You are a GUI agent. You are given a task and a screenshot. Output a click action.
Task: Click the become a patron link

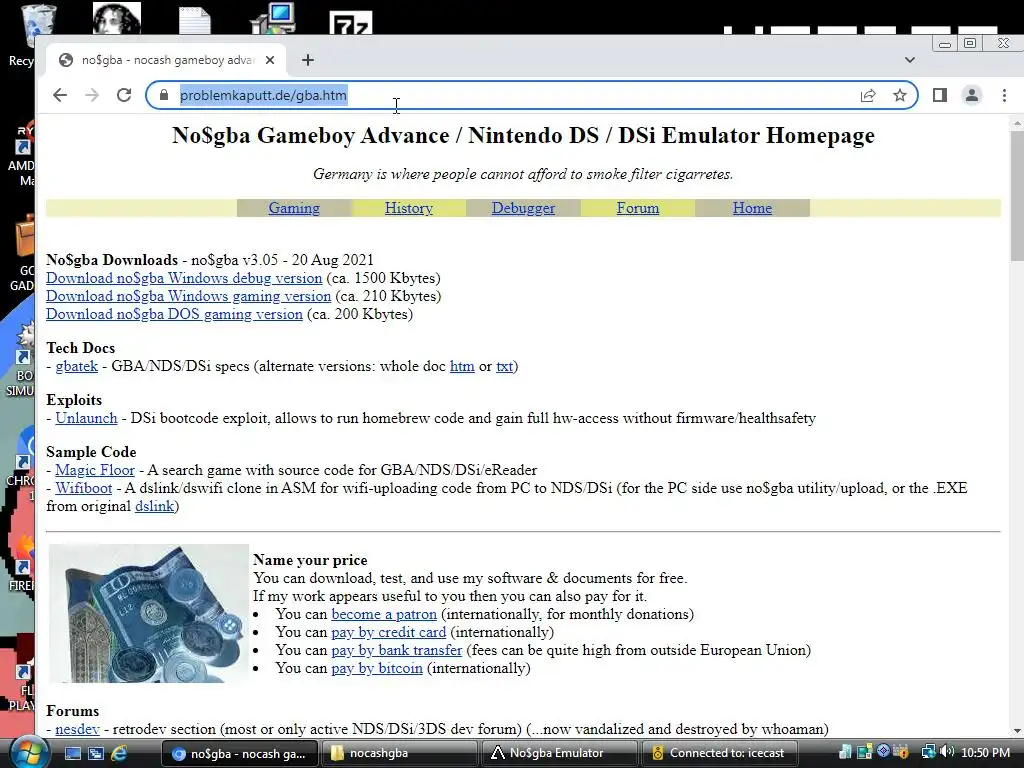384,614
